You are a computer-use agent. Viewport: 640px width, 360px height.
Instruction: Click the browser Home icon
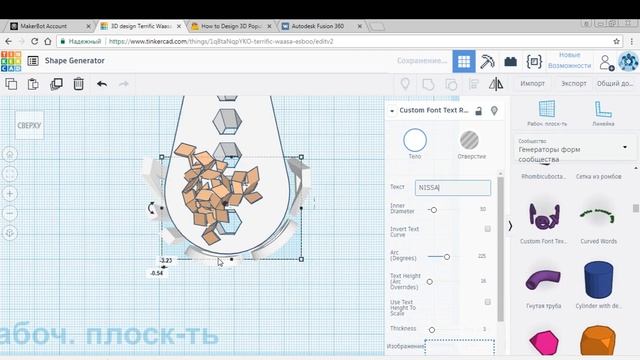tap(48, 41)
